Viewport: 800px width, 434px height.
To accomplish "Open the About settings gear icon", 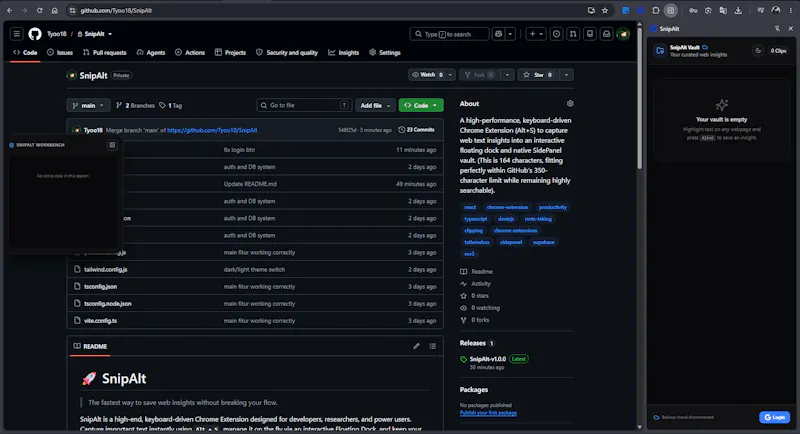I will [x=570, y=104].
